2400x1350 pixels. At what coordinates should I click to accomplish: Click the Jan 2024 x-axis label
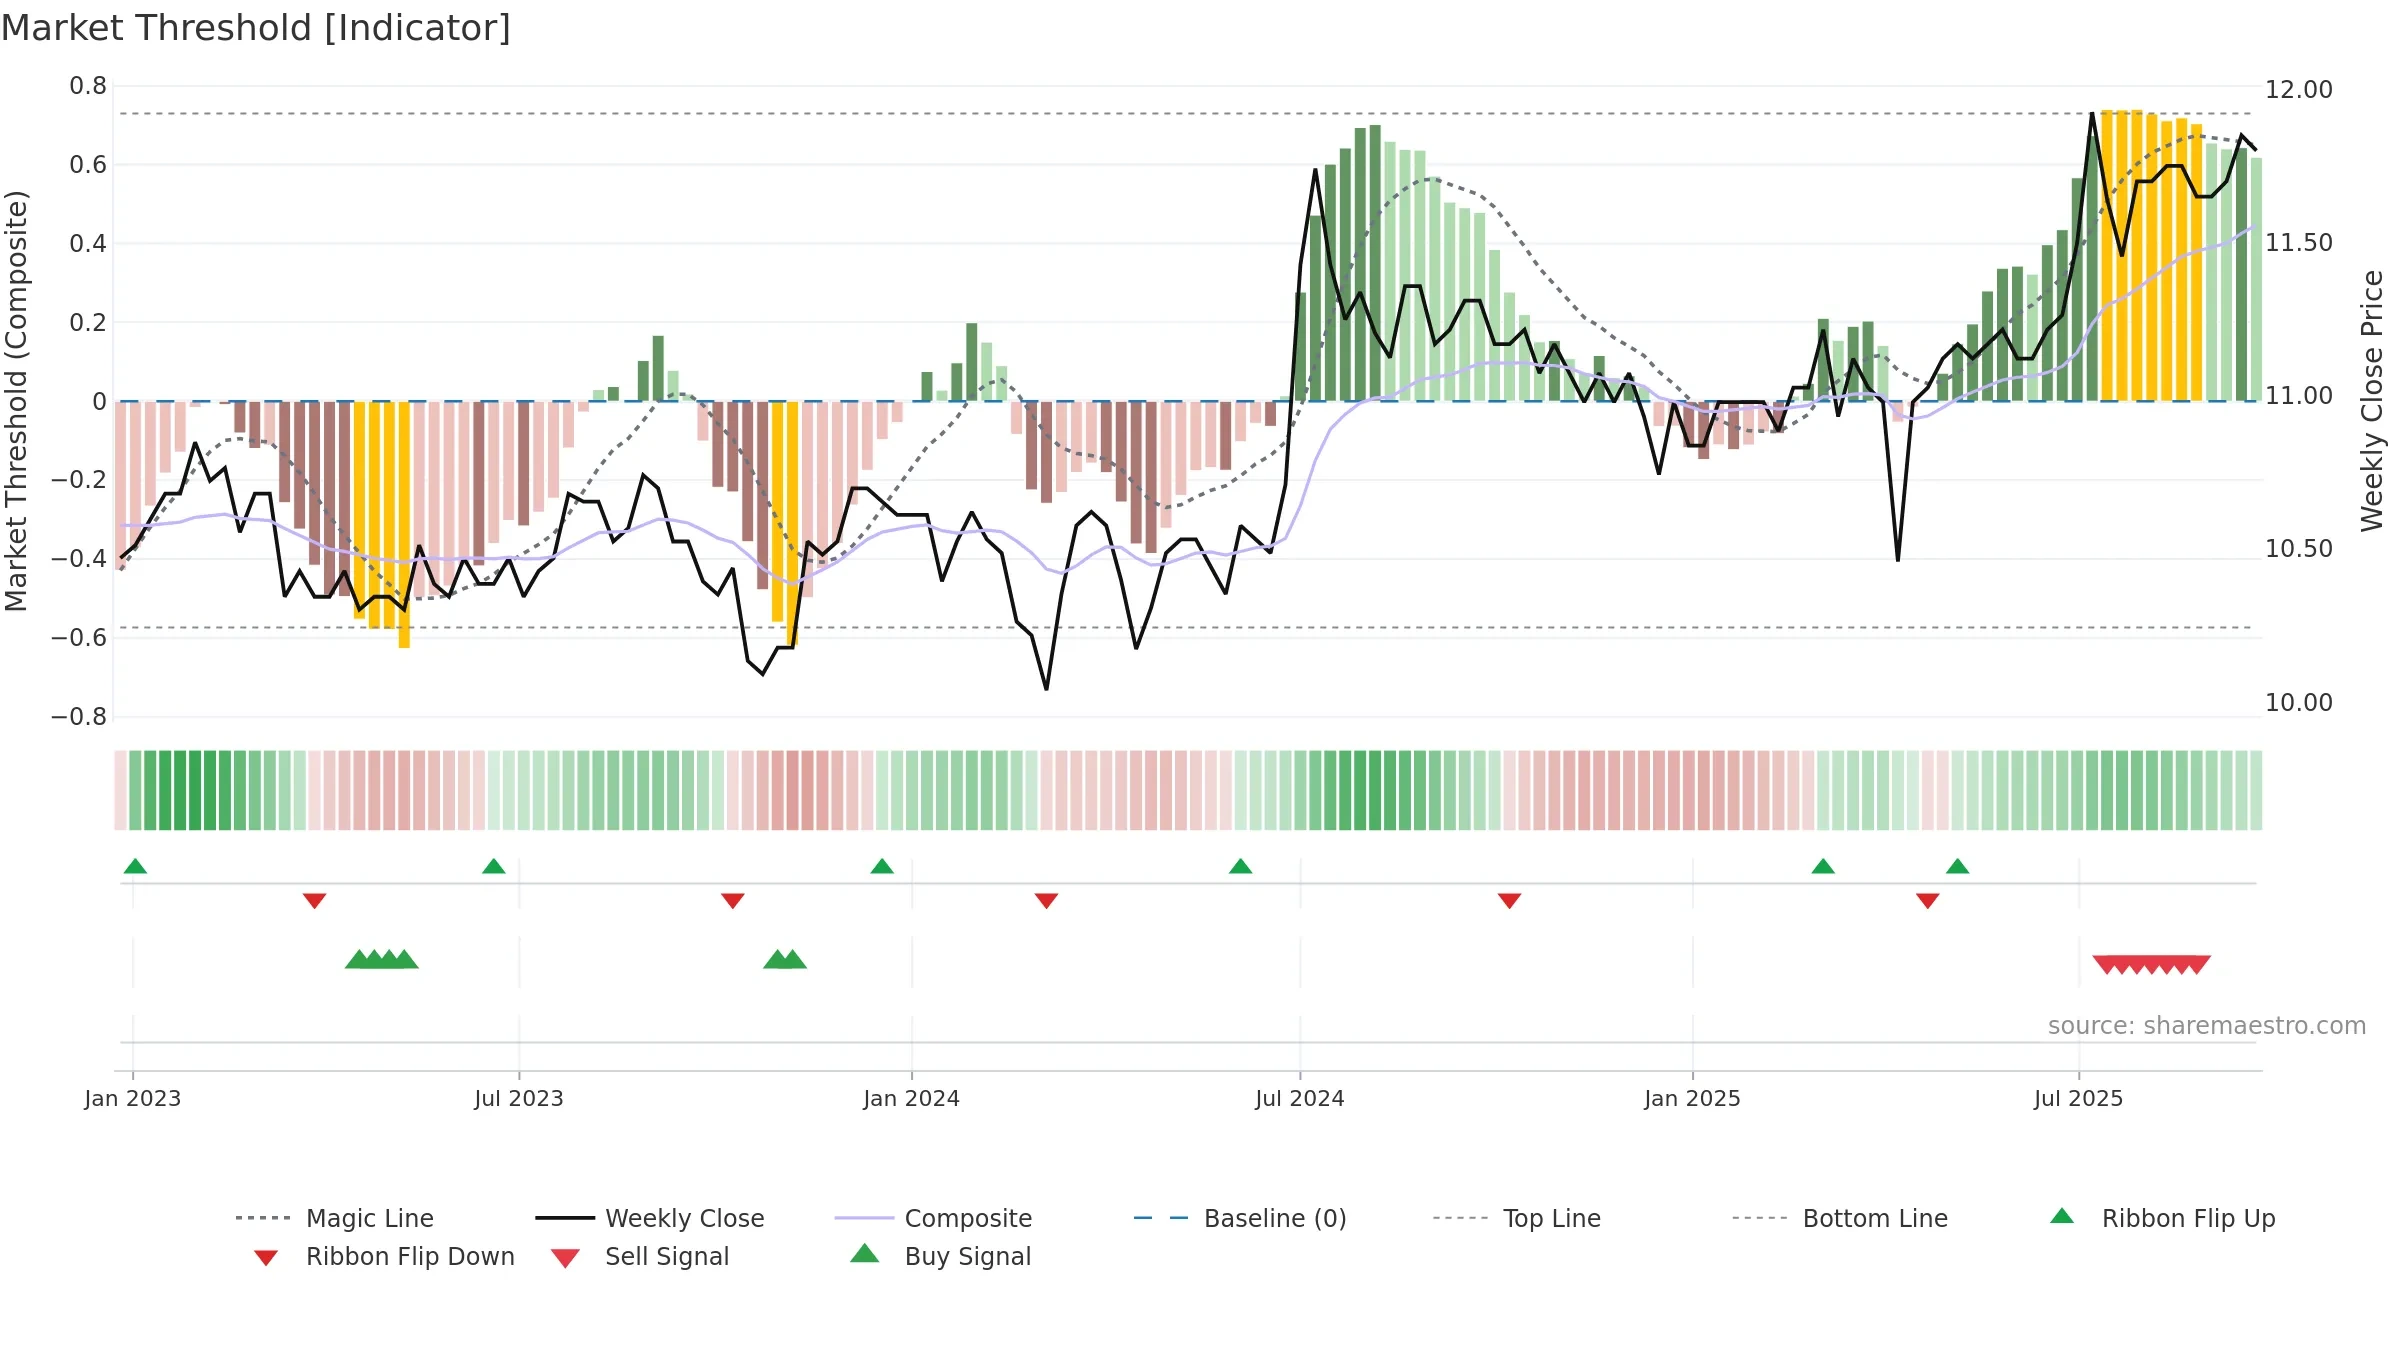click(x=912, y=1099)
